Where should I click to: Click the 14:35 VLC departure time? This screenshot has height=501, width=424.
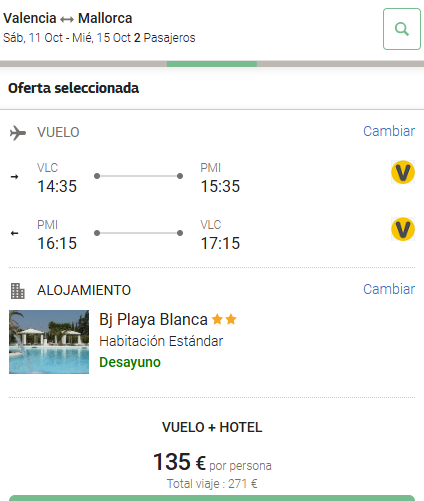[x=57, y=186]
